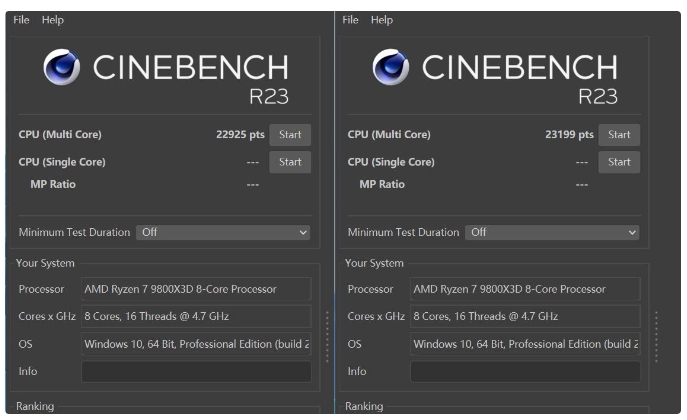Click the empty Info field in right window

click(525, 371)
